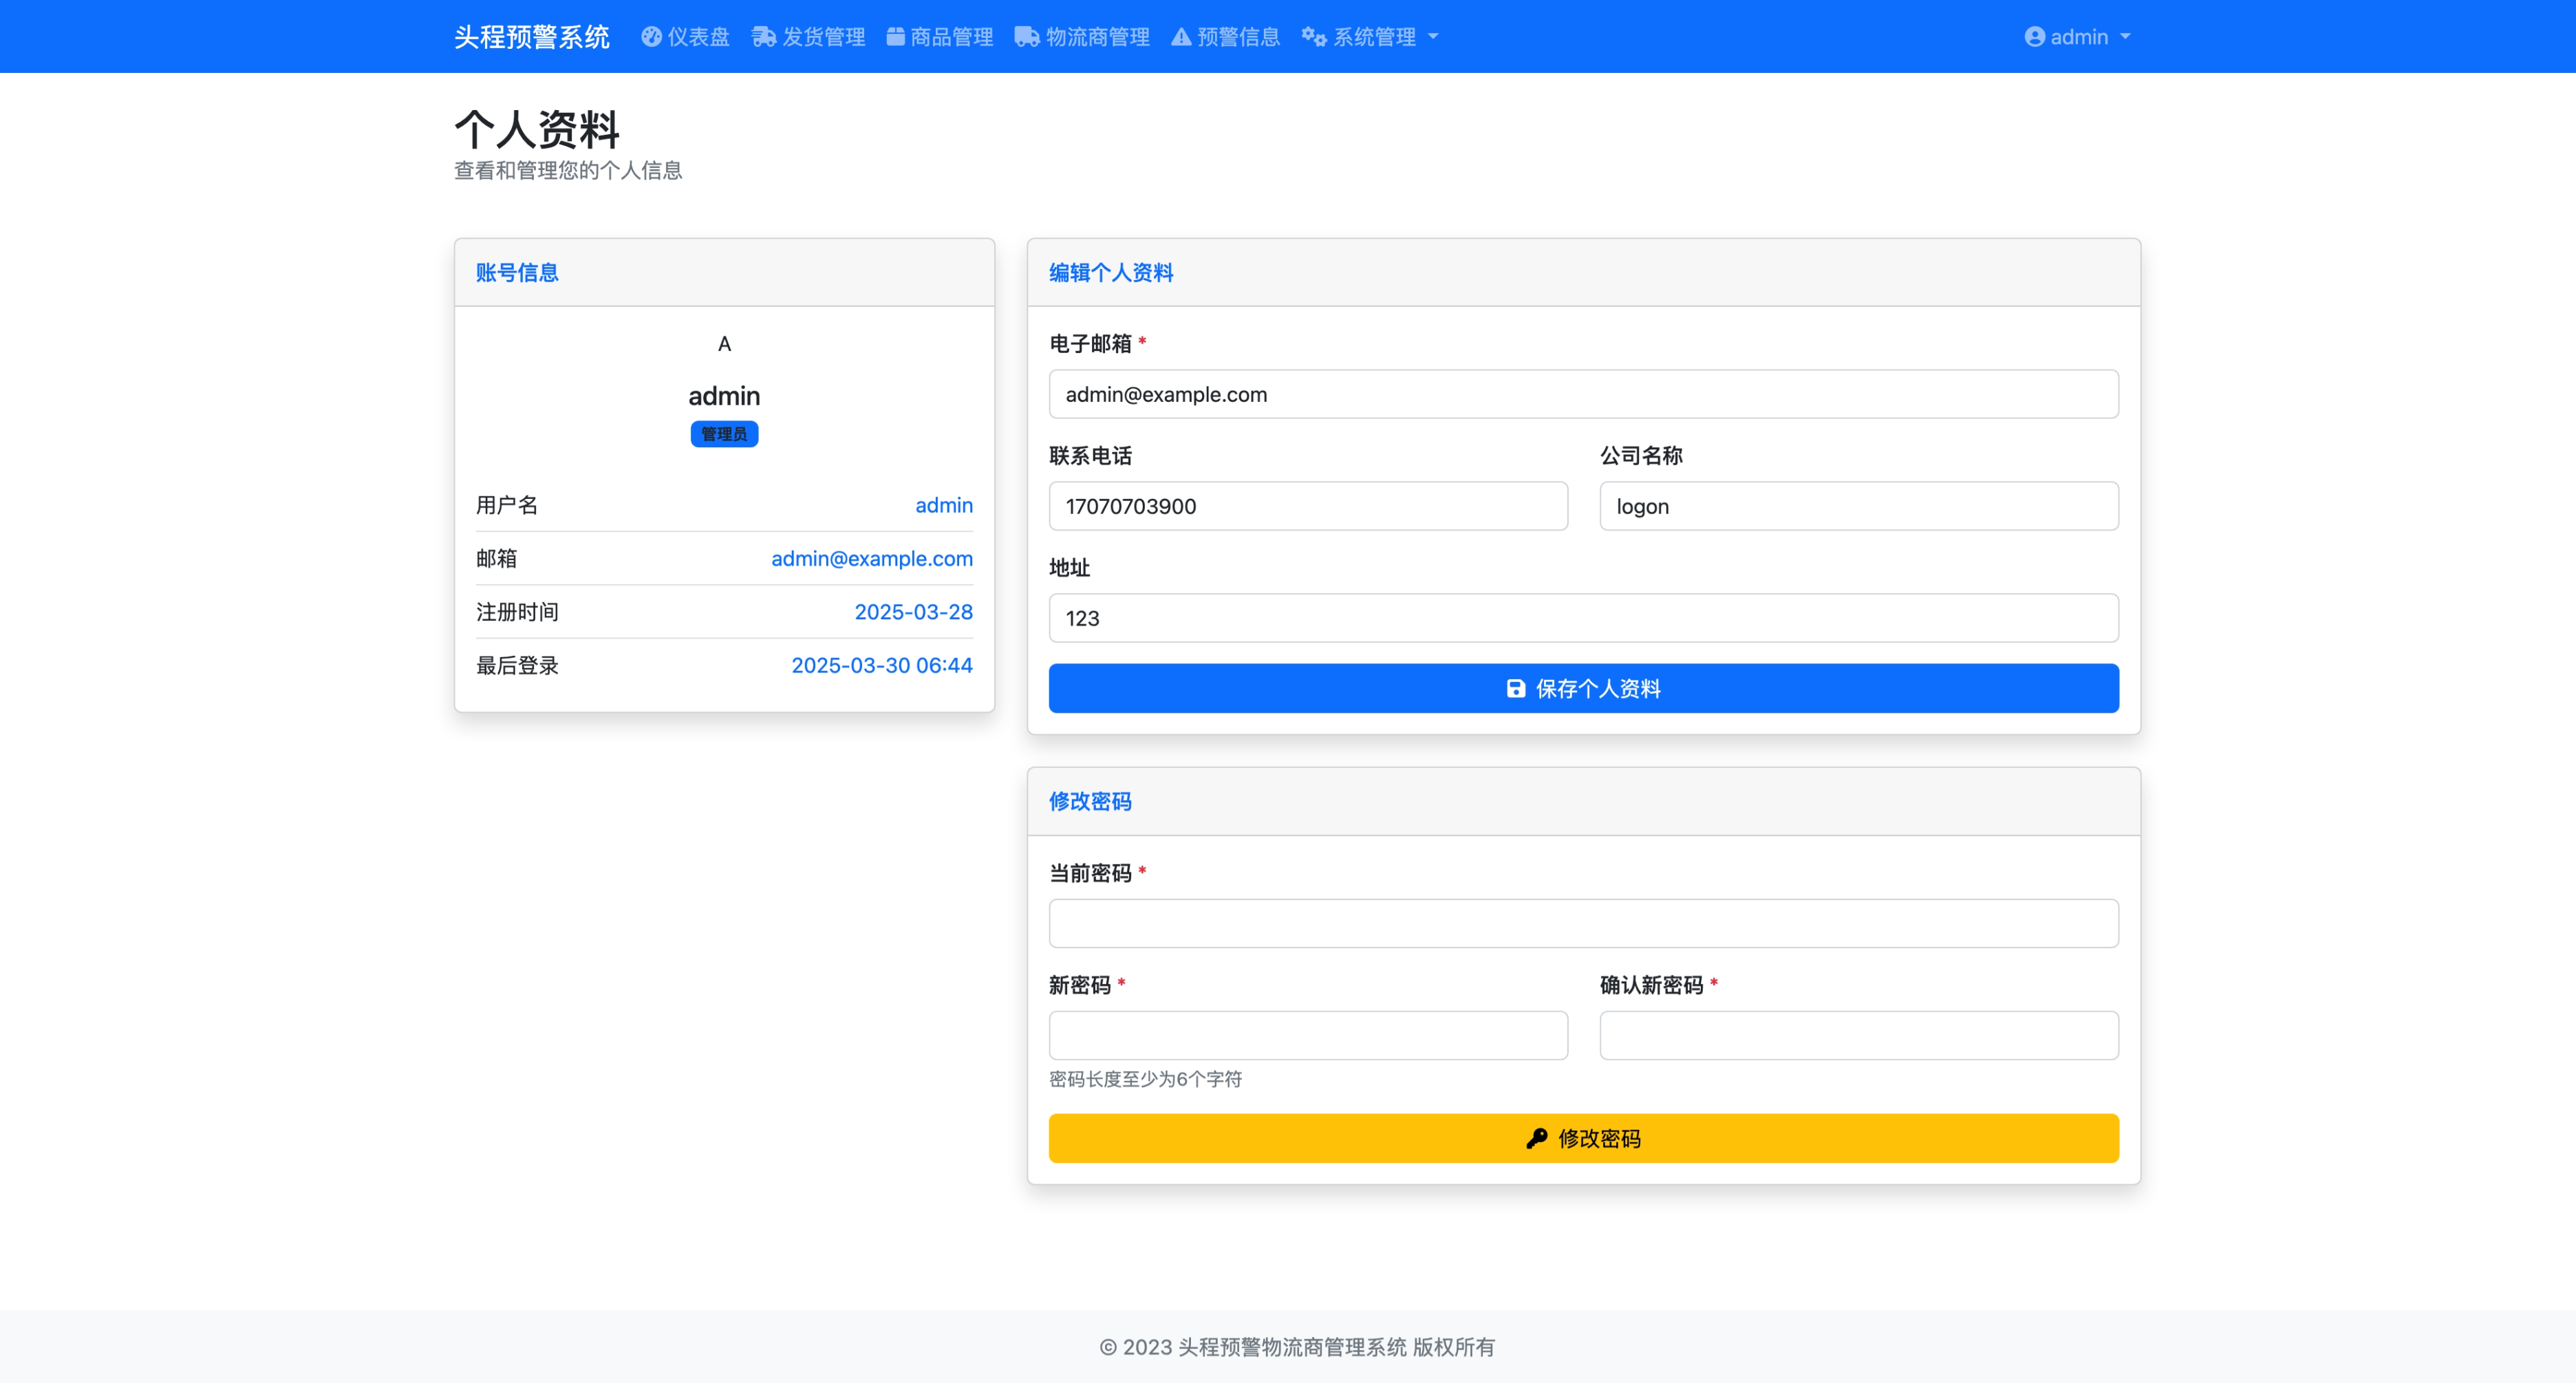The height and width of the screenshot is (1383, 2576).
Task: Go to 商品管理 in navigation bar
Action: click(x=951, y=37)
